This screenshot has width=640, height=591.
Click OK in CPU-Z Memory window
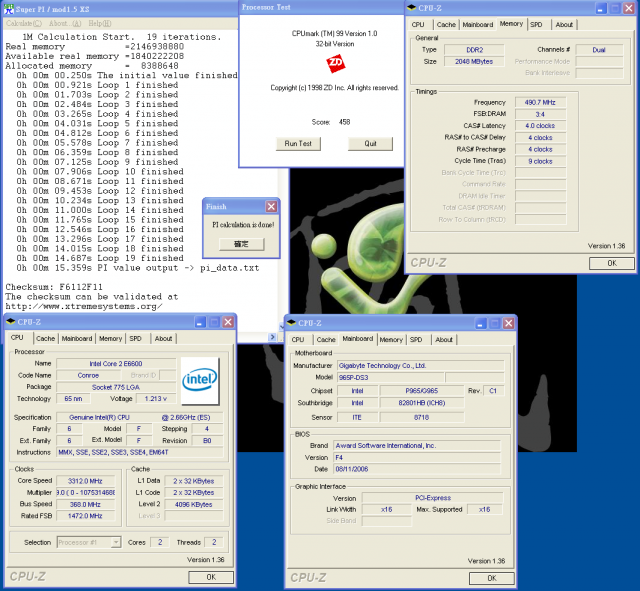click(x=612, y=263)
